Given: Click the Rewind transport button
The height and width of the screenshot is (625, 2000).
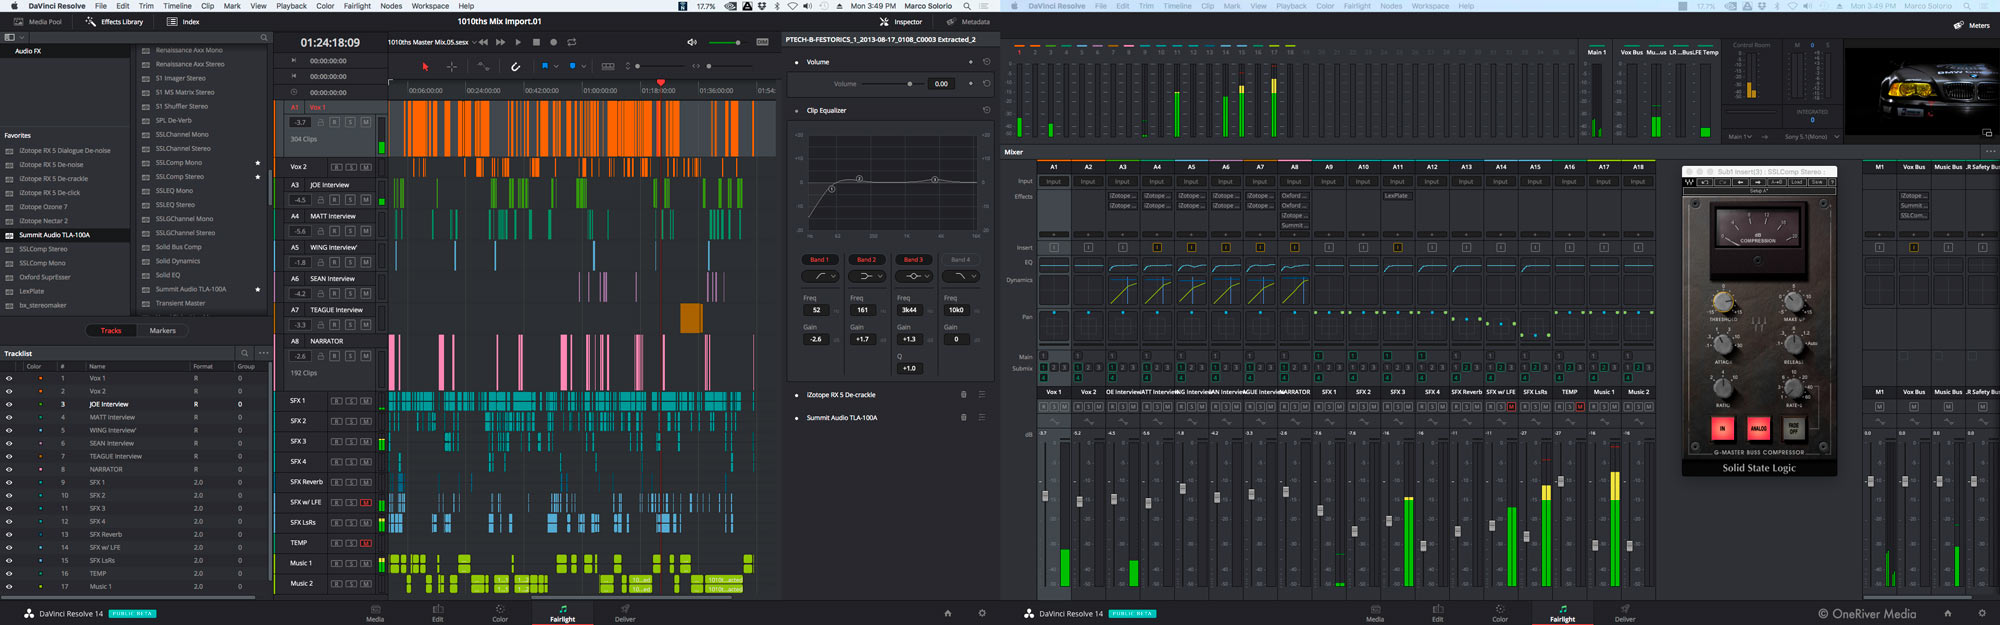Looking at the screenshot, I should tap(483, 42).
